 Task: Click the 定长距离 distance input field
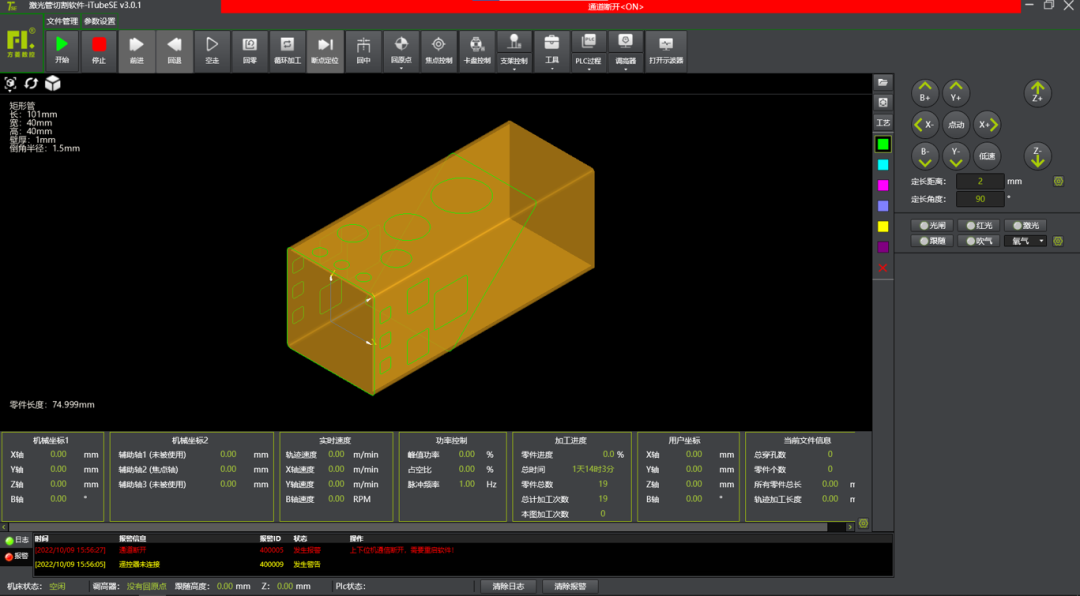point(980,181)
